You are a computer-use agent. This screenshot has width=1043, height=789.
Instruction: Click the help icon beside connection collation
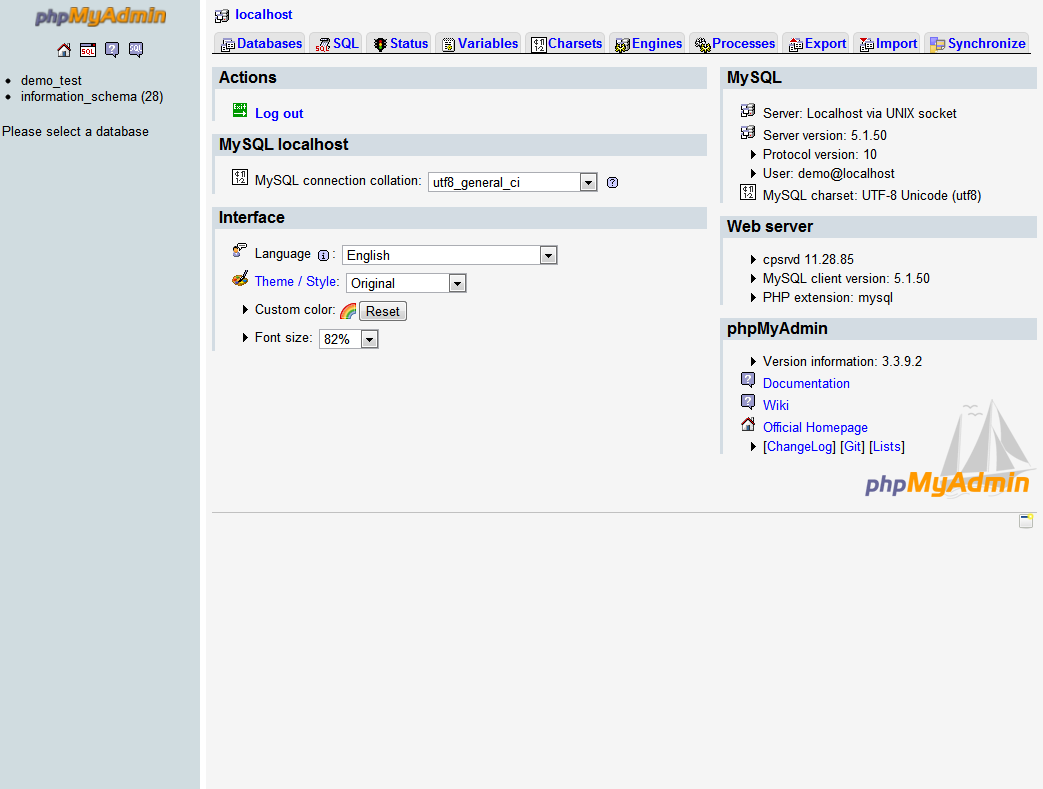613,182
